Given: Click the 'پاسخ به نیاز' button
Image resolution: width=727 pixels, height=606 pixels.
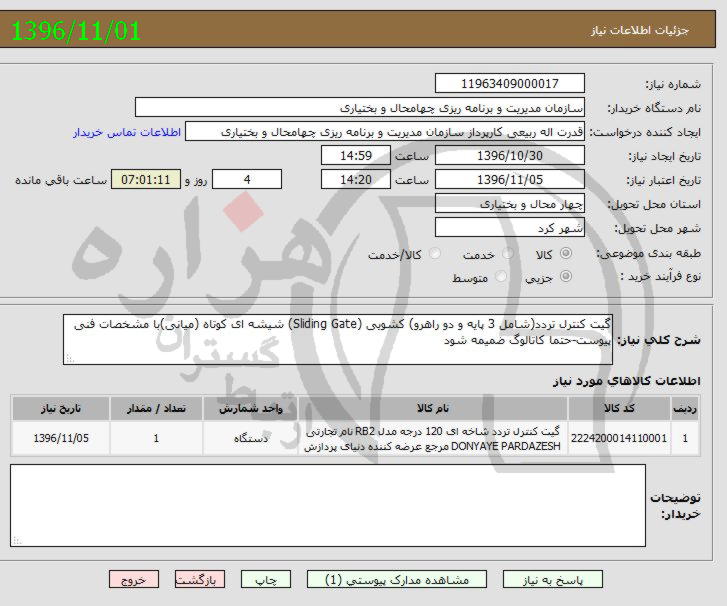Looking at the screenshot, I should (553, 580).
